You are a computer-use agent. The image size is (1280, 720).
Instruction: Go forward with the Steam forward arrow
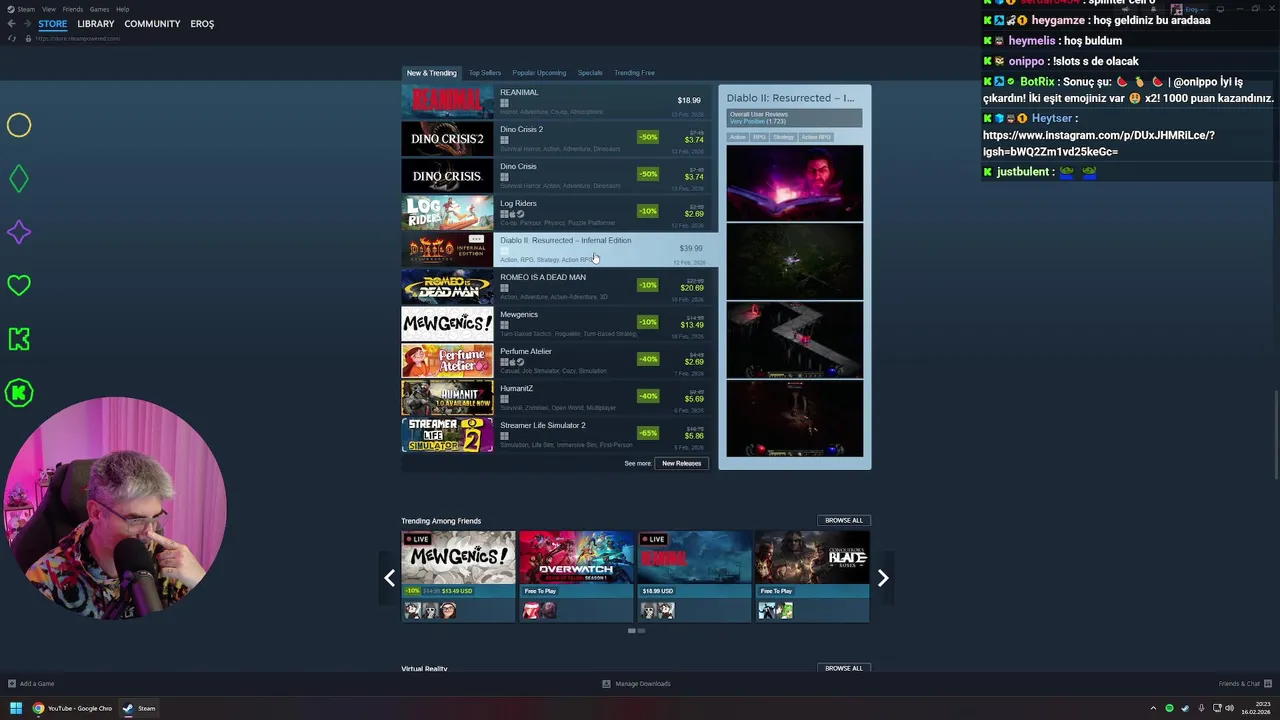[x=26, y=23]
